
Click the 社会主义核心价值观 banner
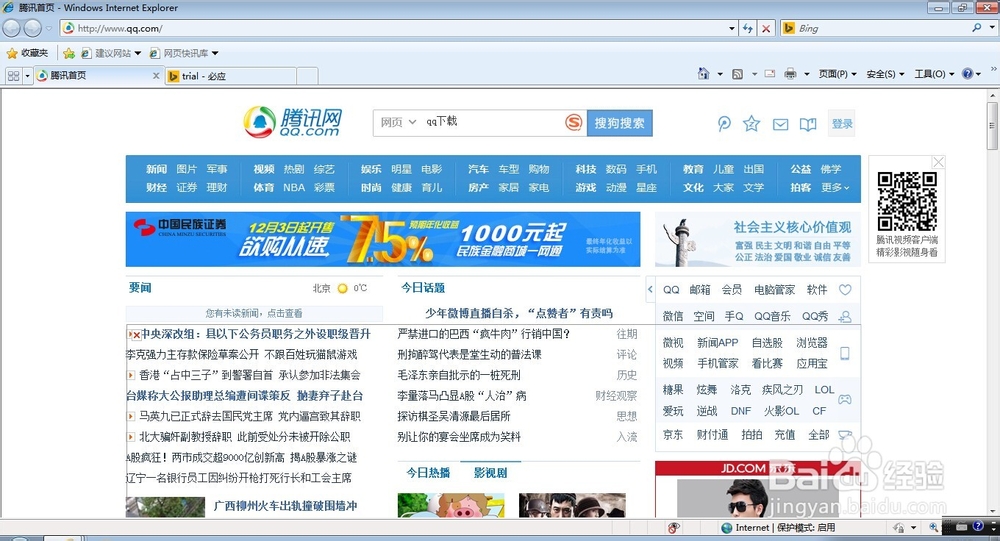click(757, 240)
